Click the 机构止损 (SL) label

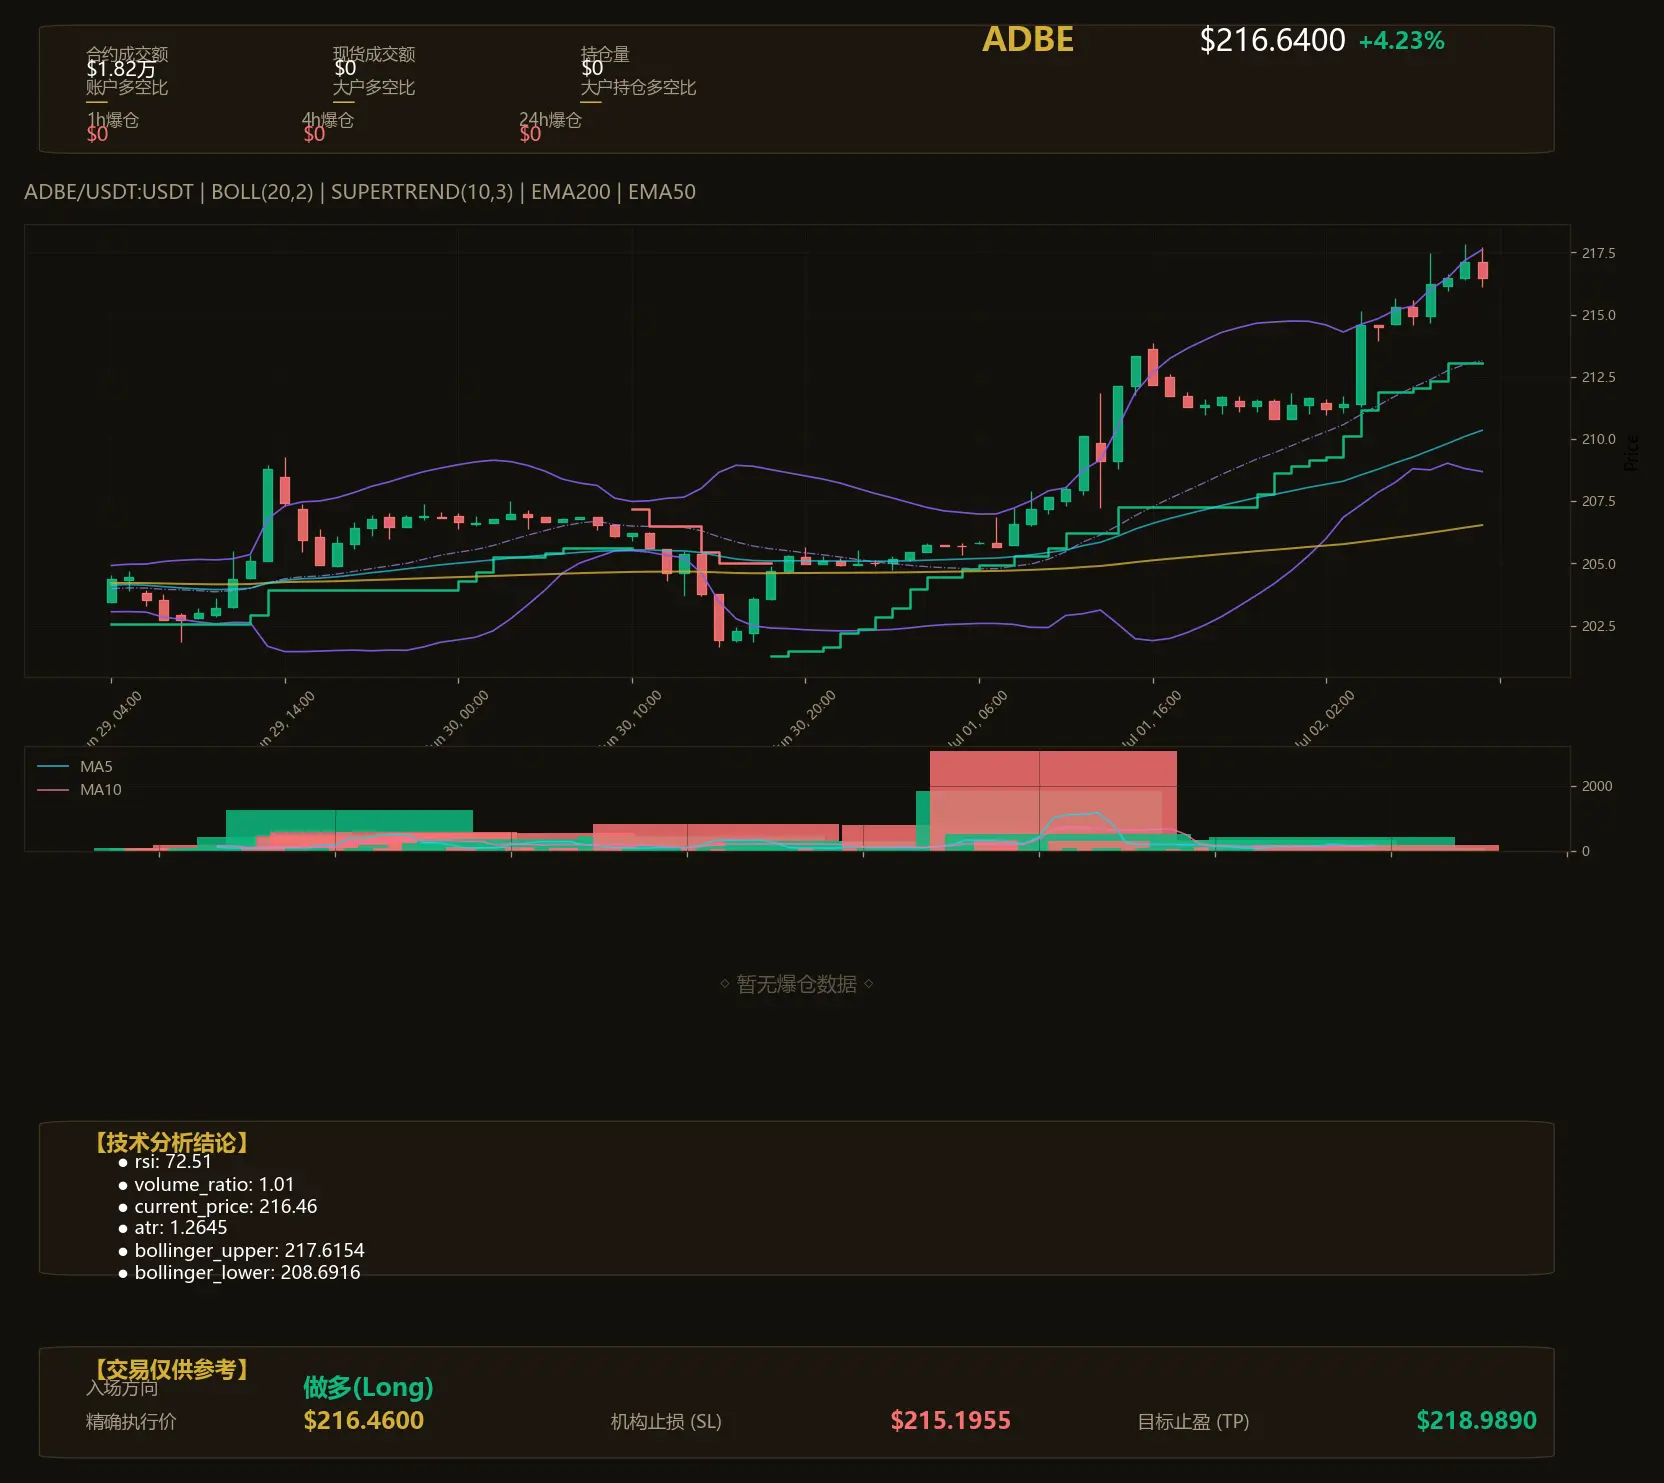pyautogui.click(x=666, y=1422)
